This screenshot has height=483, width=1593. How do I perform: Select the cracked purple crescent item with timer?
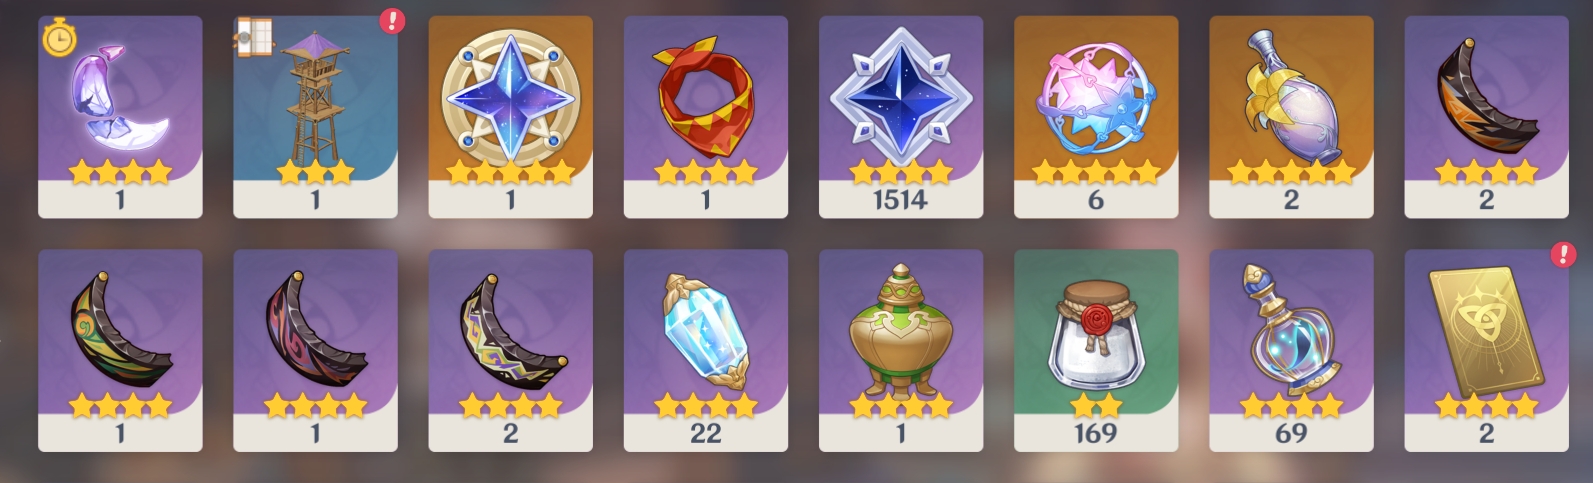click(120, 117)
